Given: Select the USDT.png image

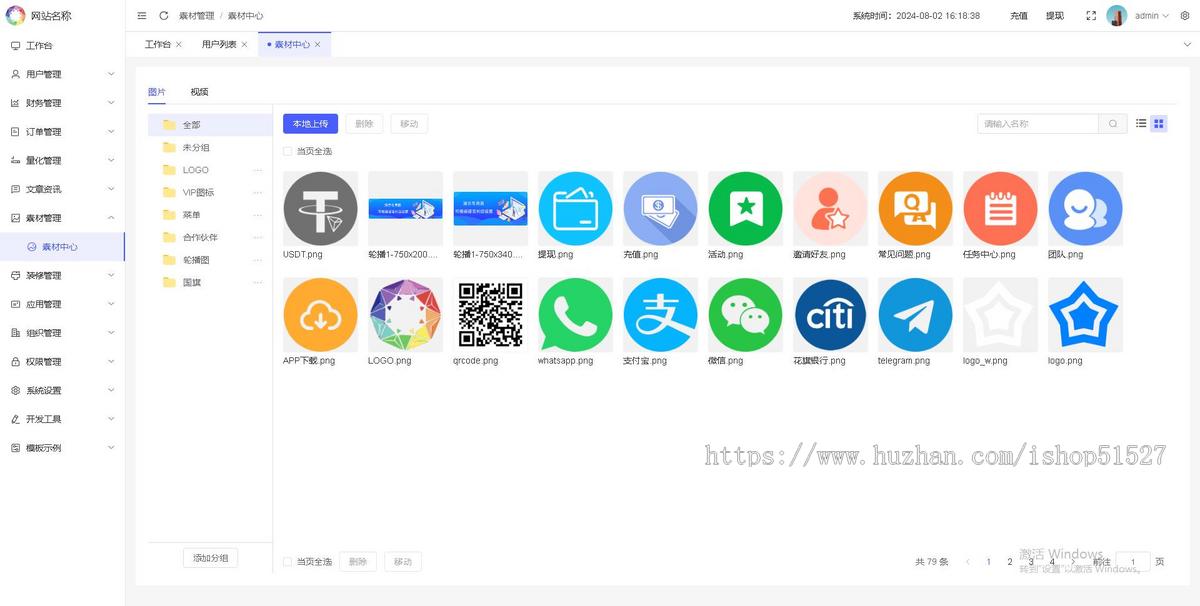Looking at the screenshot, I should pos(320,209).
